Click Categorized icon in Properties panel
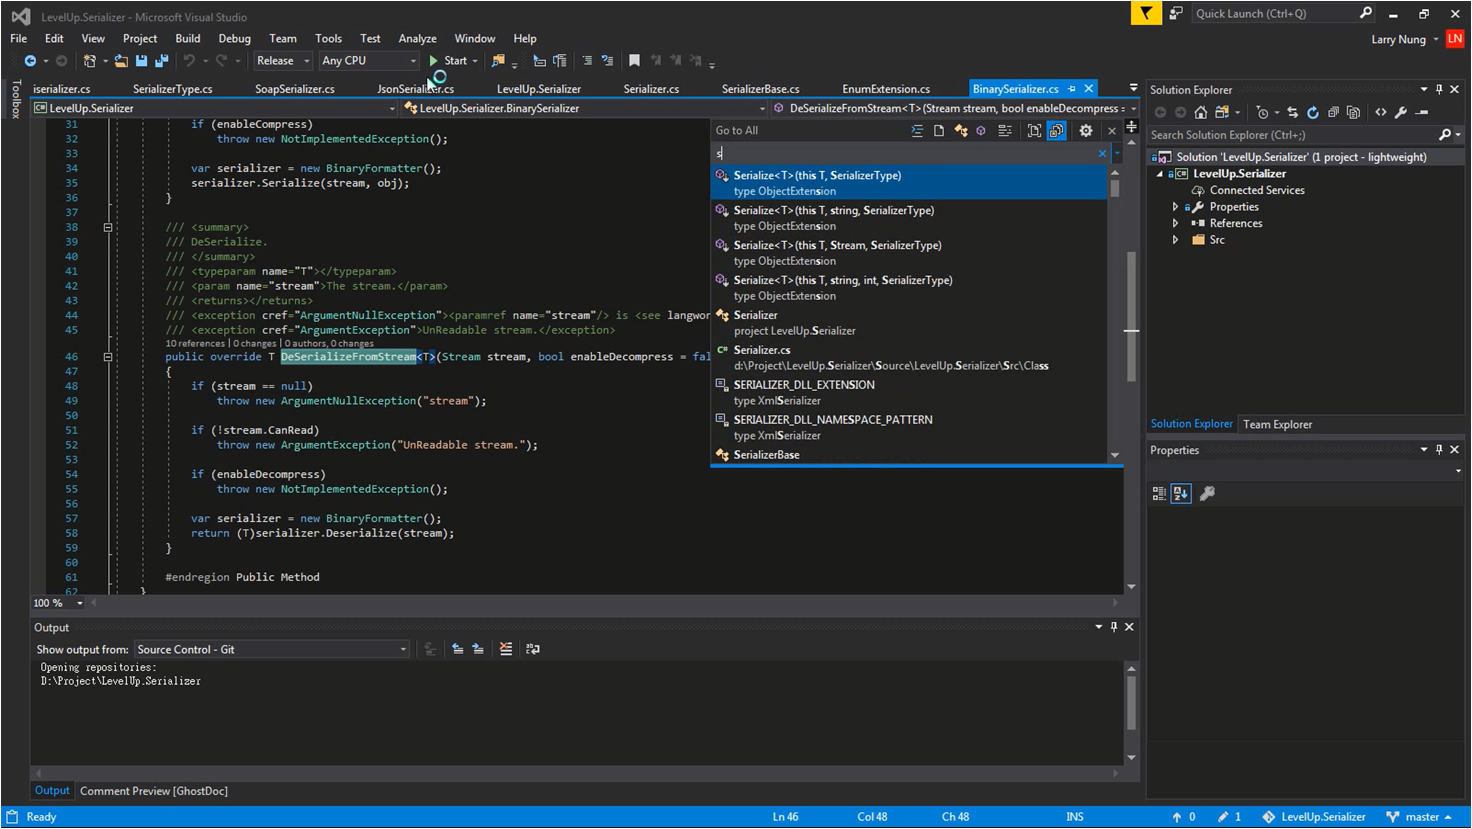Image resolution: width=1472 pixels, height=829 pixels. (x=1159, y=494)
